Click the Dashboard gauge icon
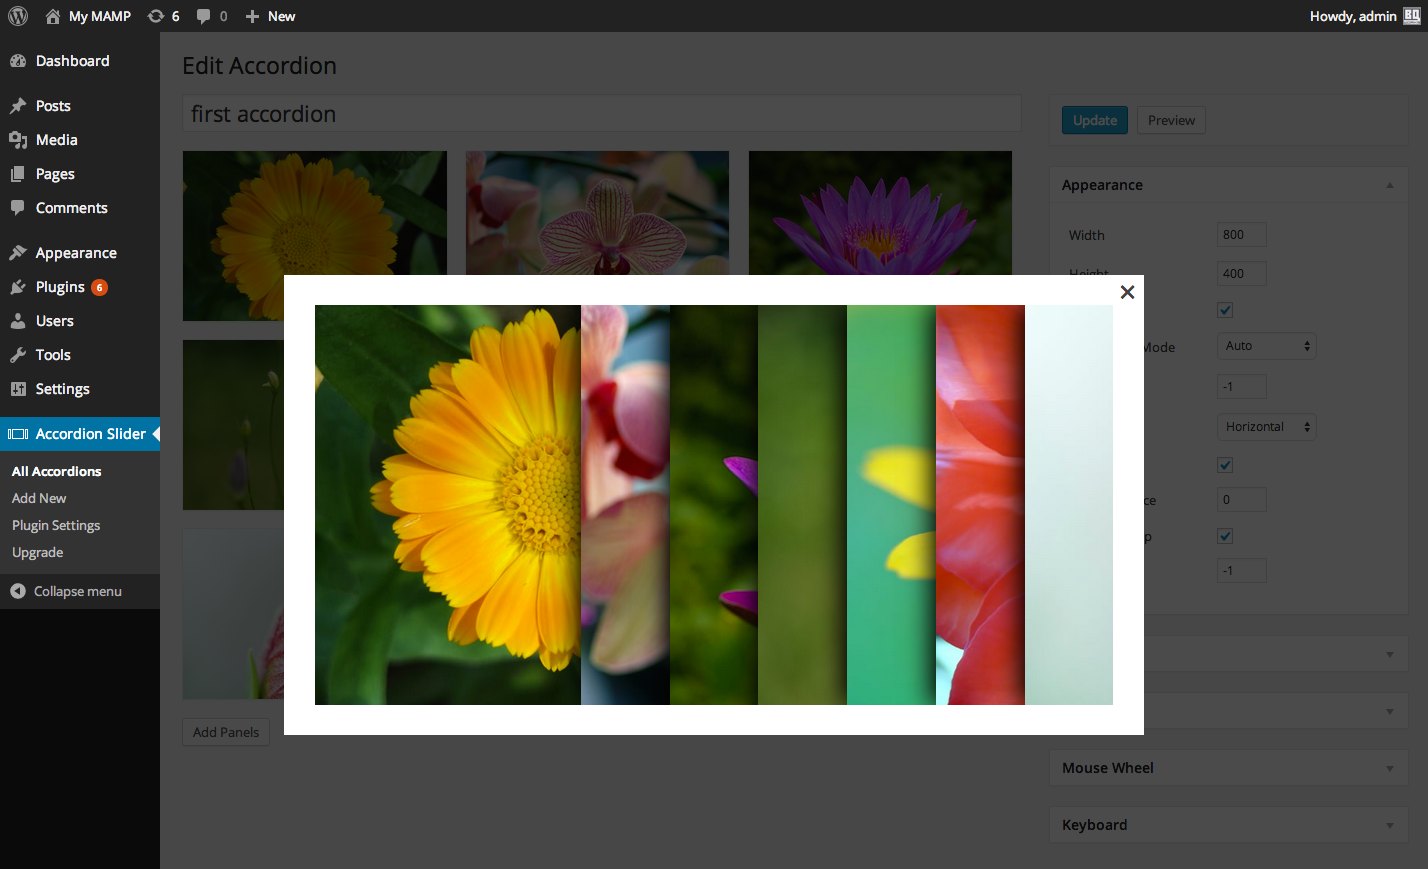Image resolution: width=1428 pixels, height=869 pixels. [x=18, y=61]
